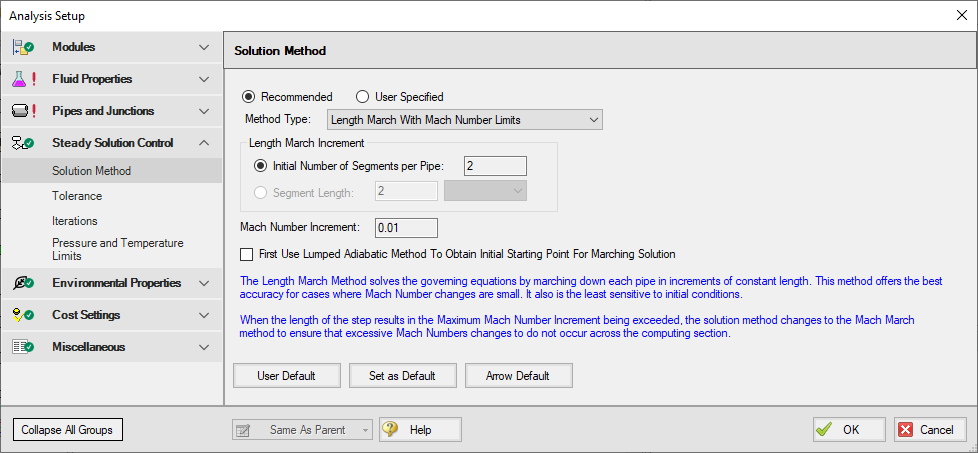
Task: Expand the Pipes and Junctions chevron
Action: [x=204, y=111]
